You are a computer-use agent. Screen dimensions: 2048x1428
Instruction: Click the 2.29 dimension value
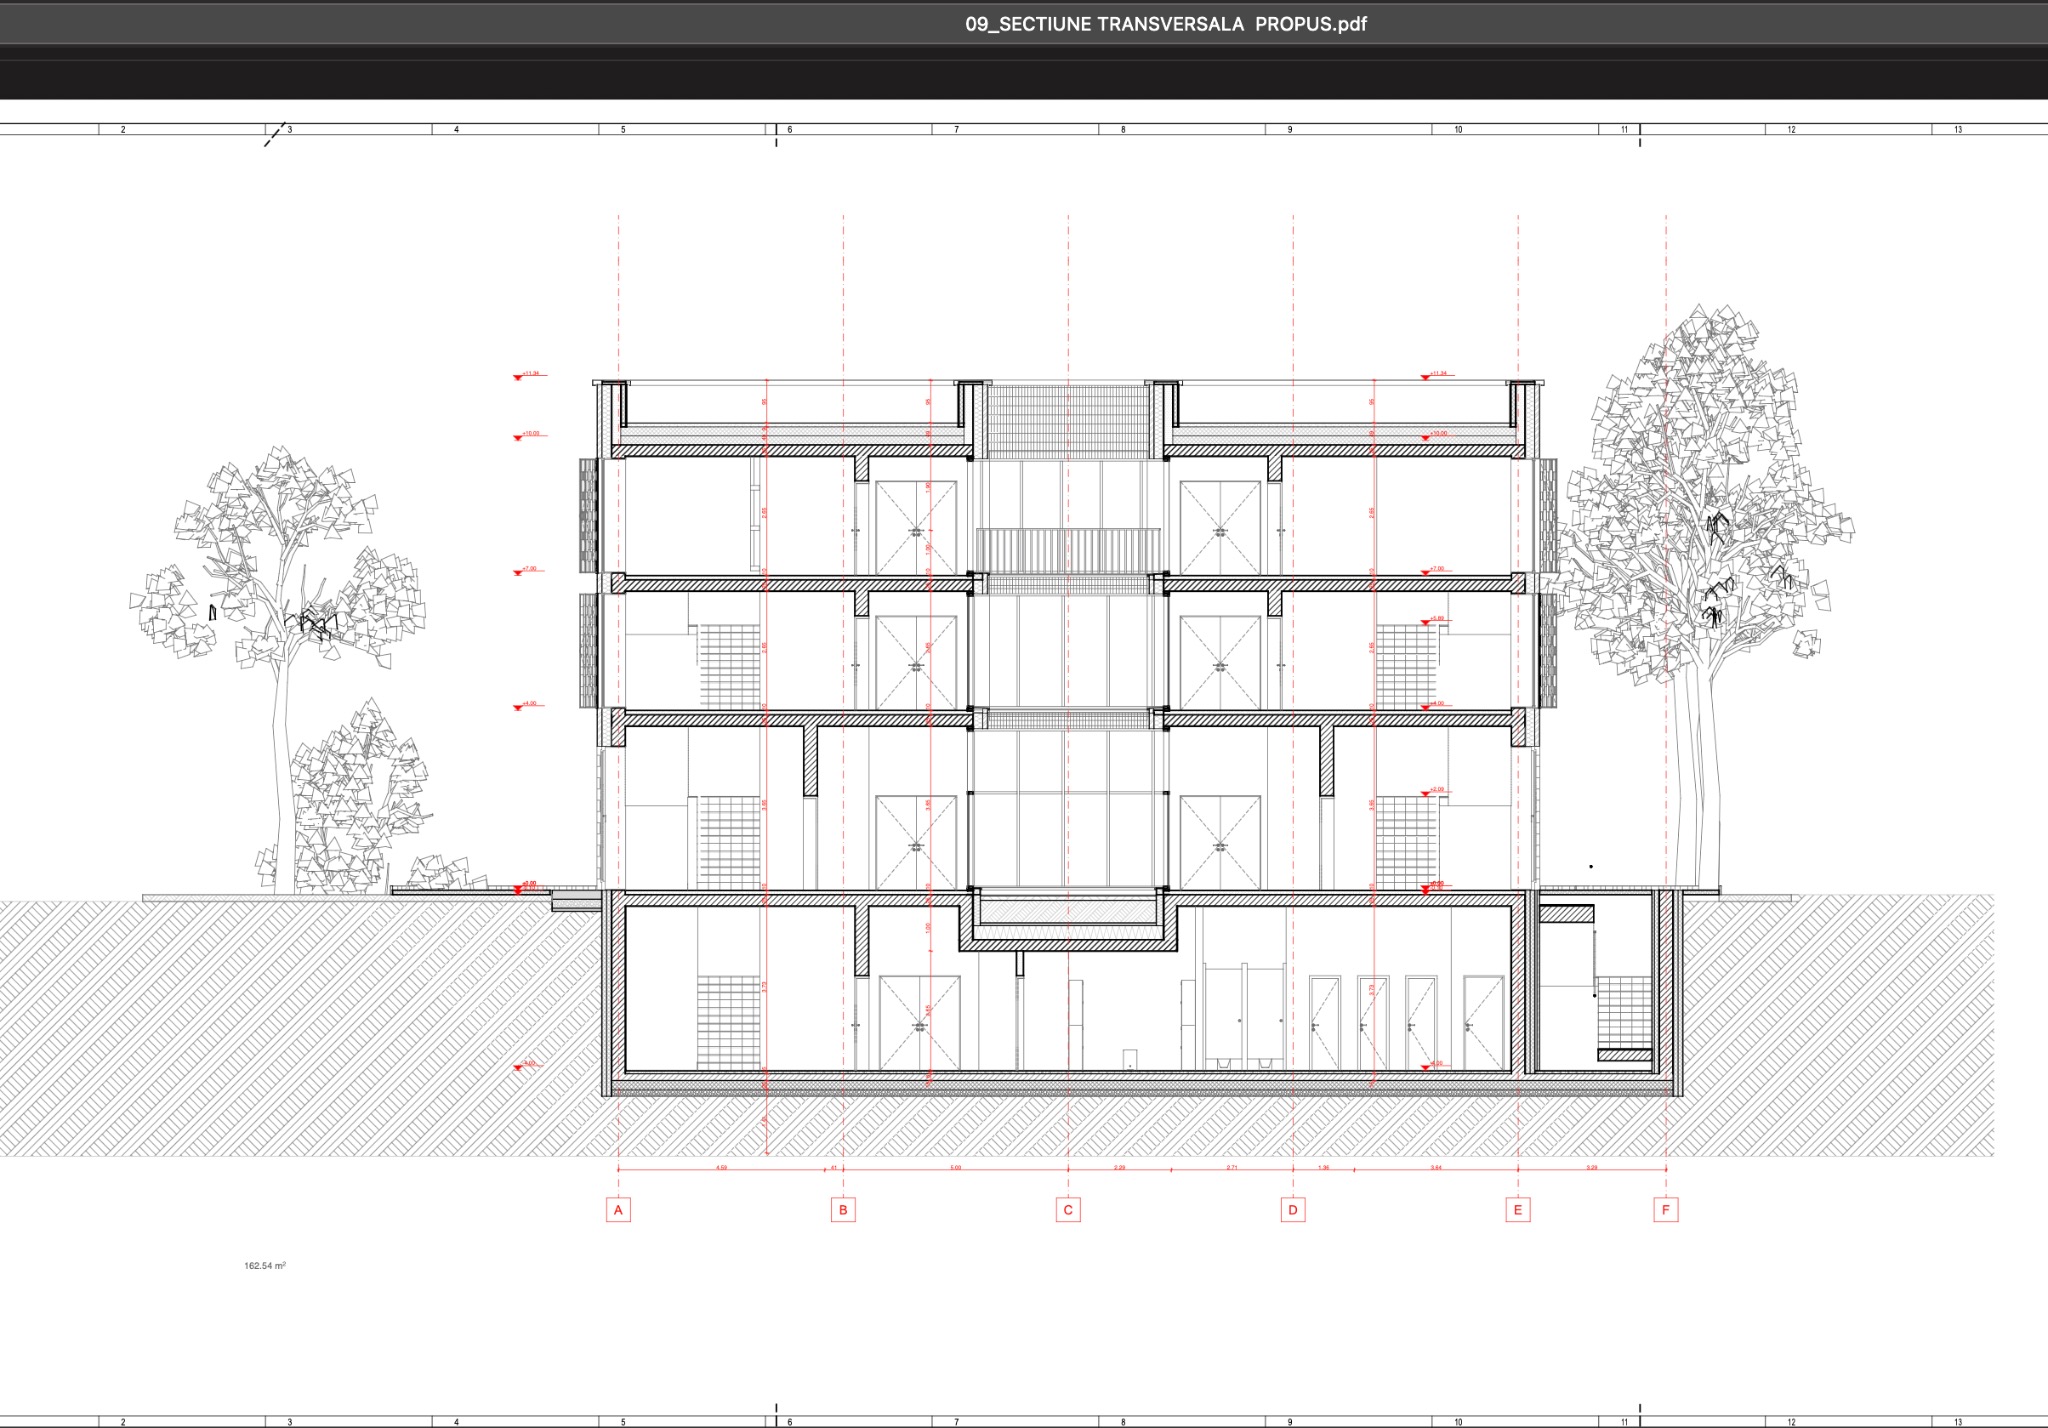[1119, 1167]
